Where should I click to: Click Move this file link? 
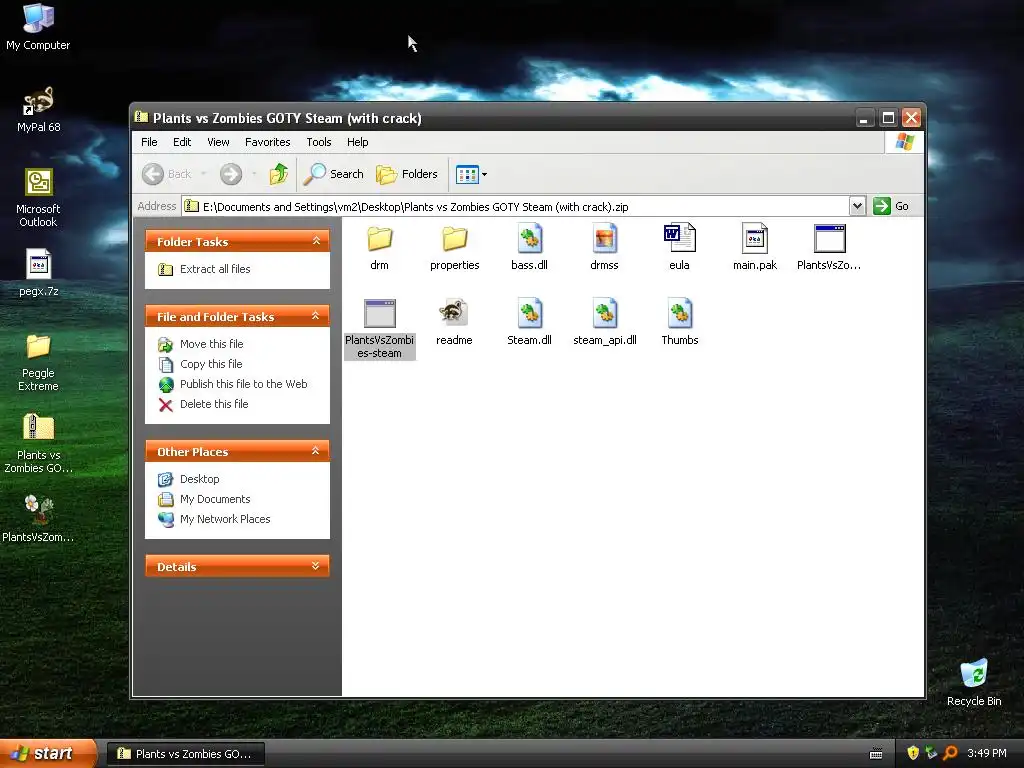click(x=212, y=344)
